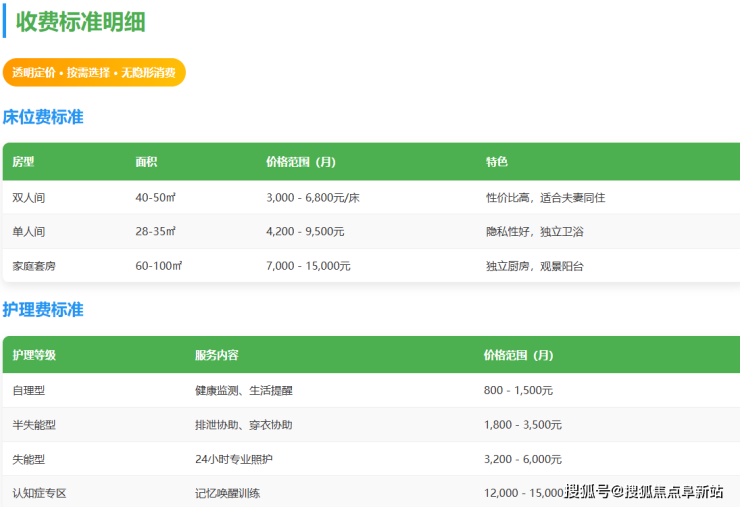This screenshot has width=740, height=507.
Task: Click the 24小时专业照护 service cell
Action: point(233,459)
